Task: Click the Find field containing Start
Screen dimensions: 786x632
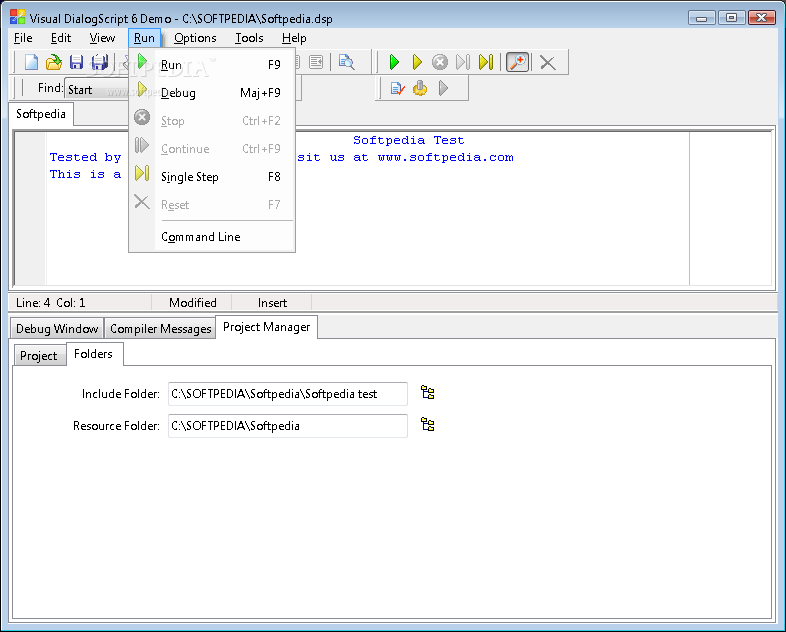Action: pyautogui.click(x=97, y=90)
